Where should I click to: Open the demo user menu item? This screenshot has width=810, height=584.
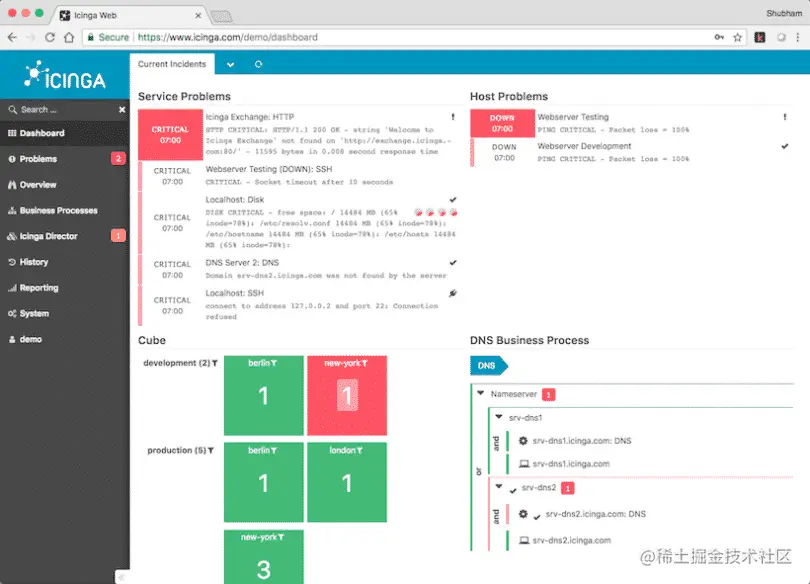pyautogui.click(x=65, y=339)
